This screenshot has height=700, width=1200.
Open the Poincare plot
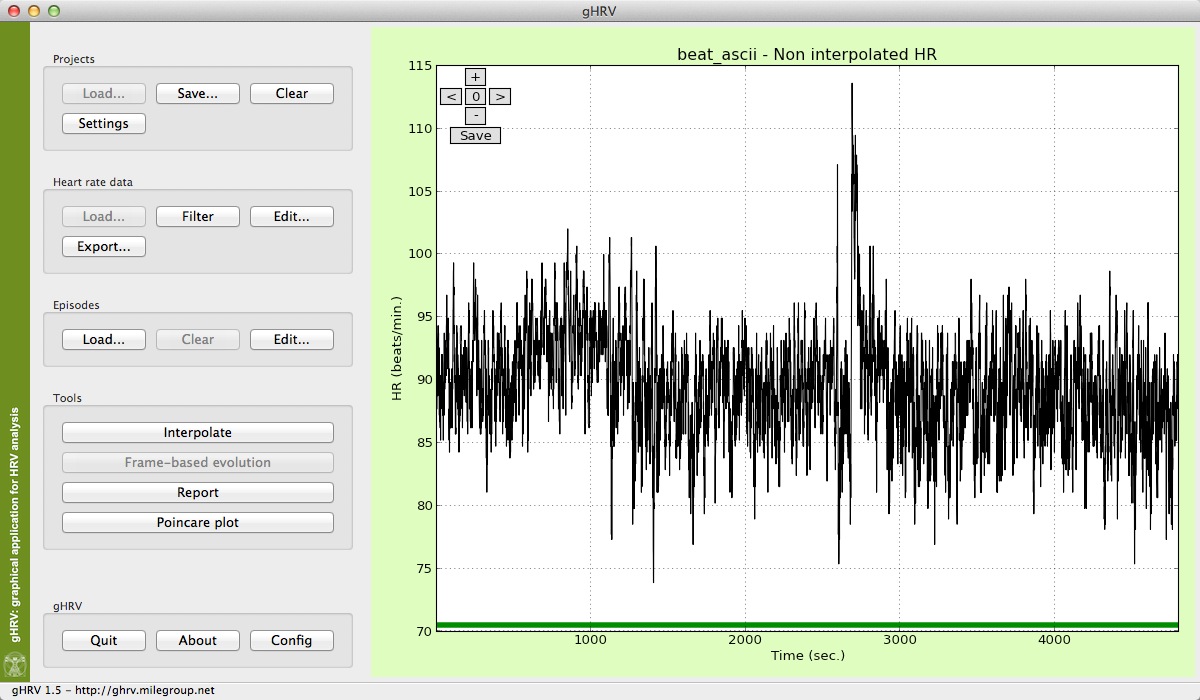pyautogui.click(x=198, y=523)
